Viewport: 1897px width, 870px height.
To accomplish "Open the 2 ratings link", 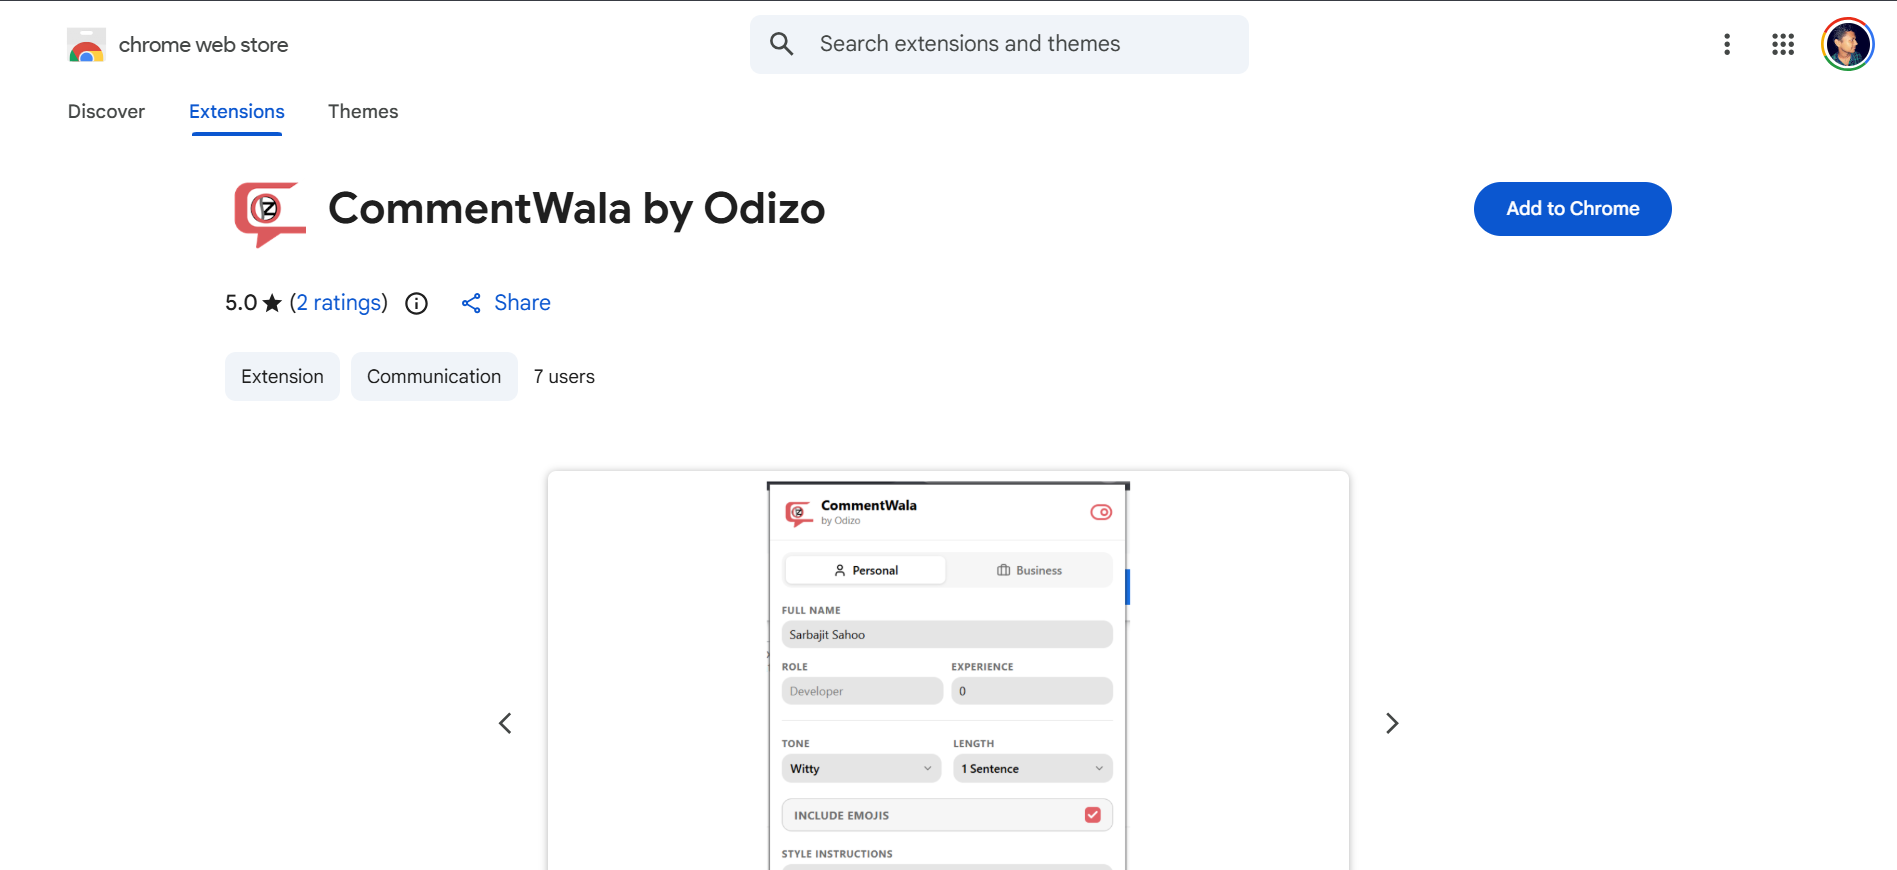I will pyautogui.click(x=339, y=302).
